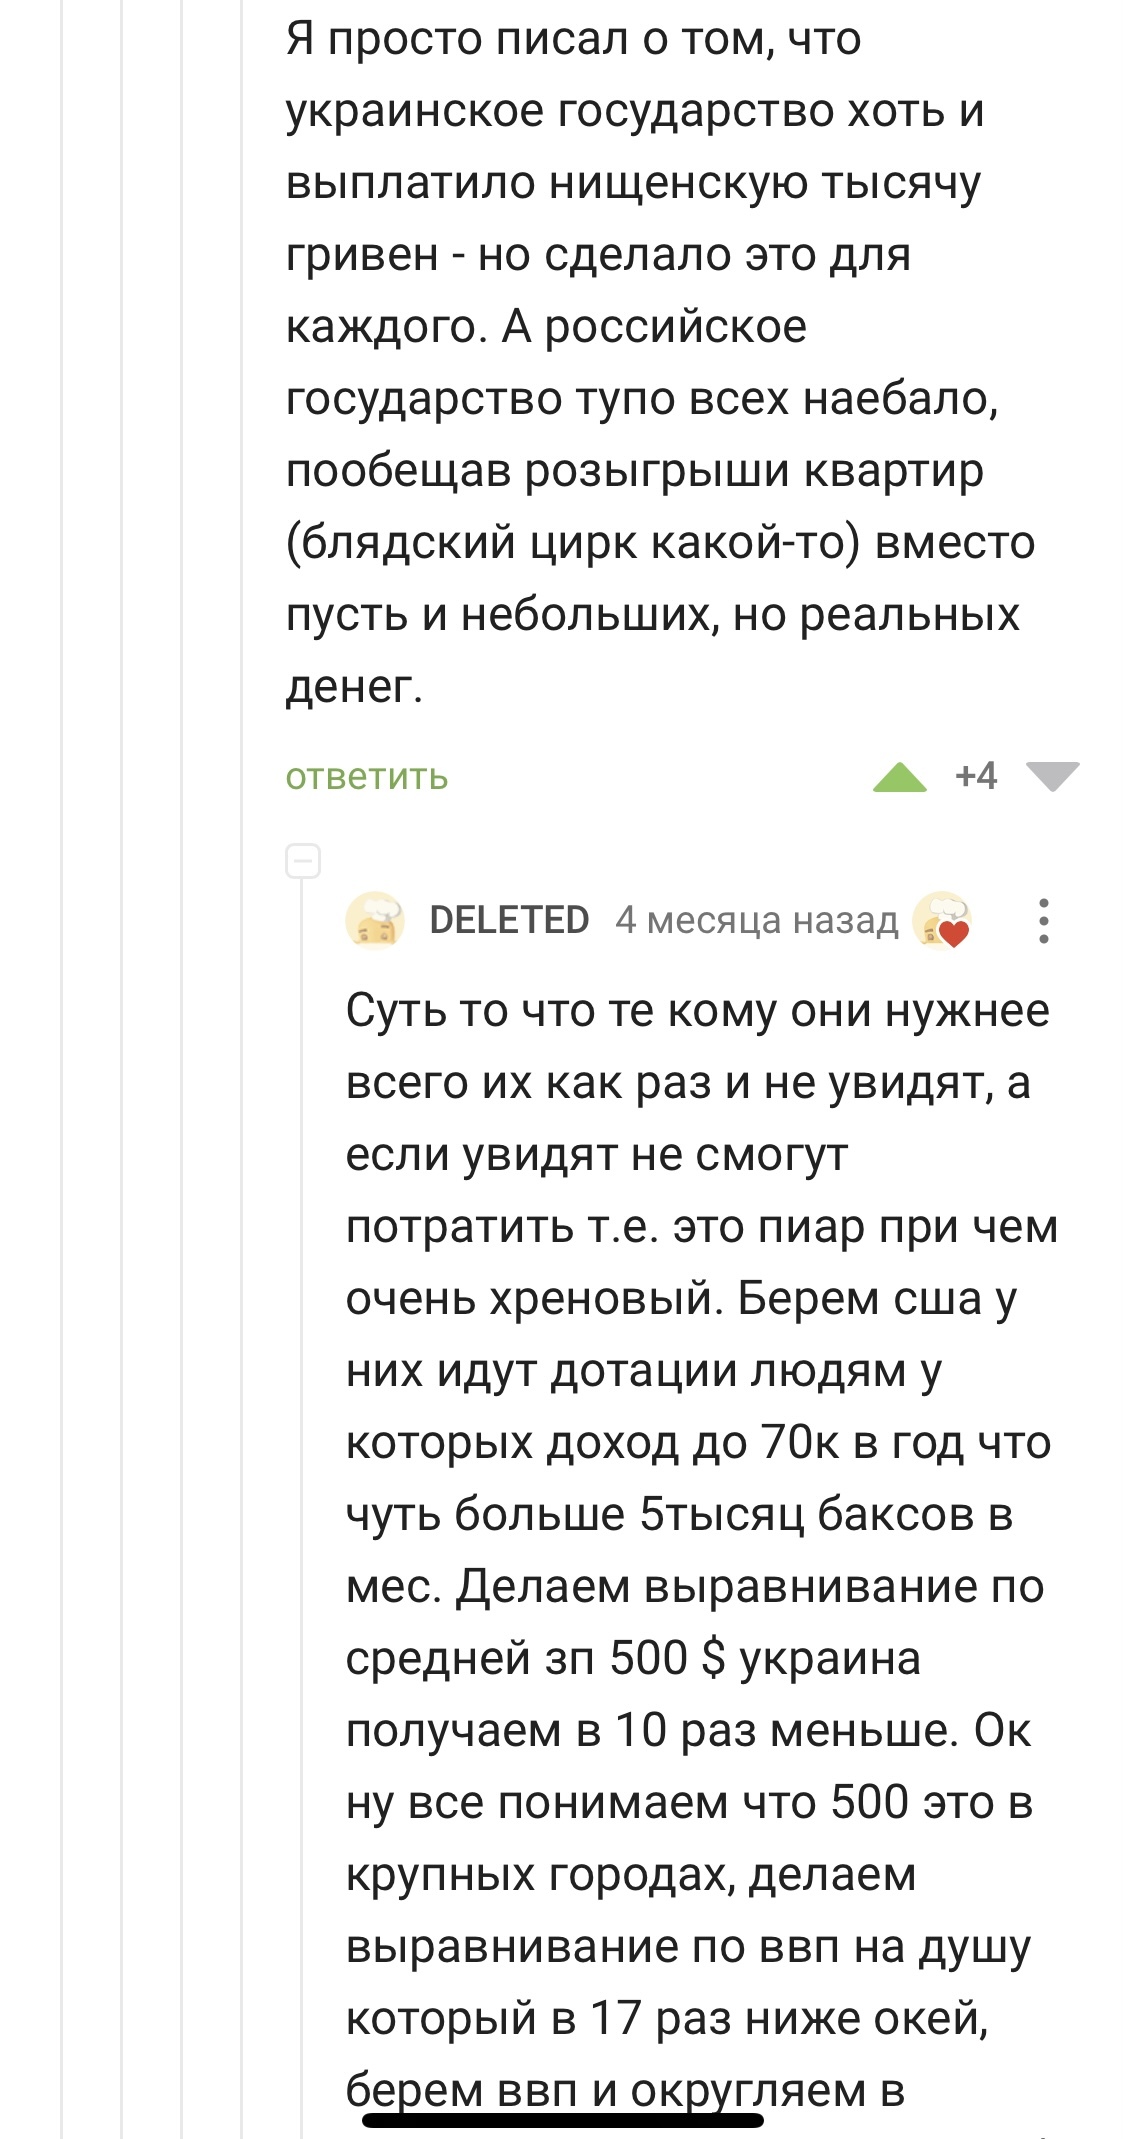Open the DELETED username profile

pos(509,920)
